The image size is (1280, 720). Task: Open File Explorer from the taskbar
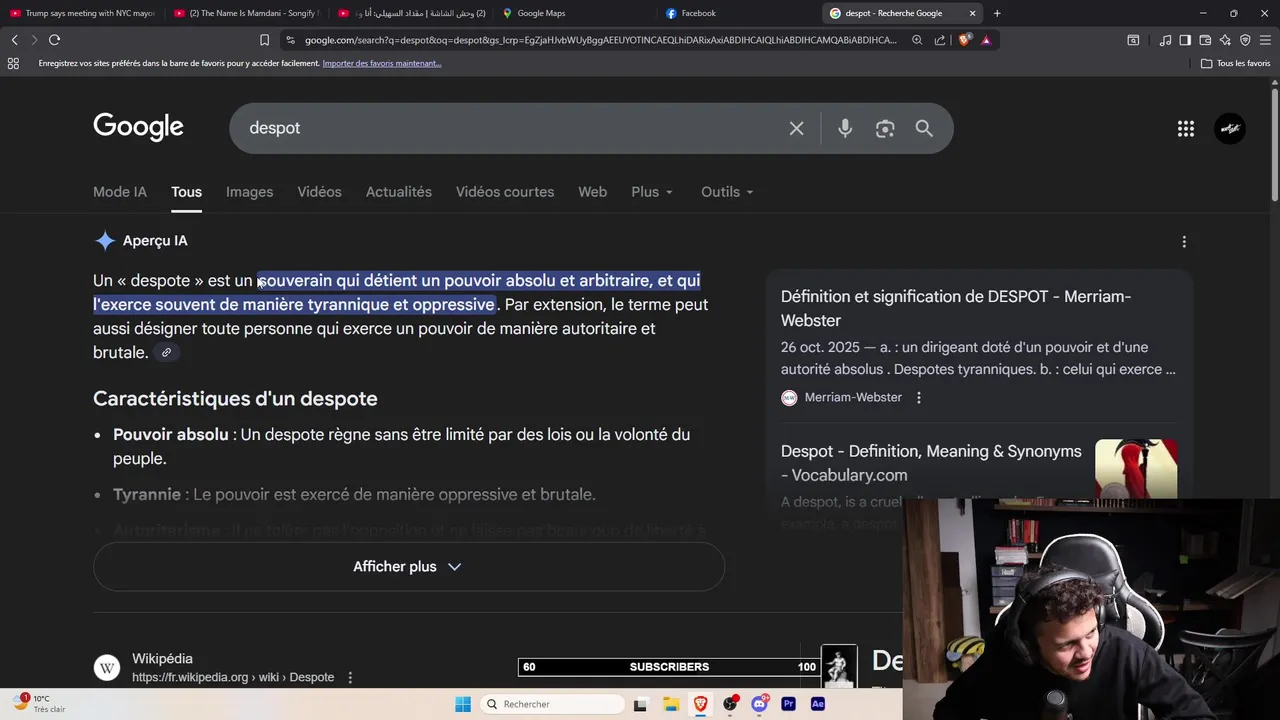[x=671, y=704]
